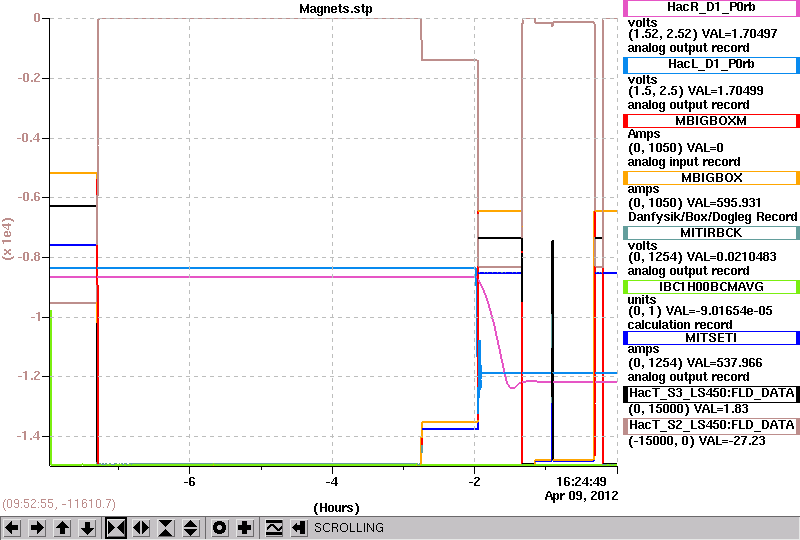Click the -1.2 y-axis tick label
This screenshot has height=540, width=800.
29,376
